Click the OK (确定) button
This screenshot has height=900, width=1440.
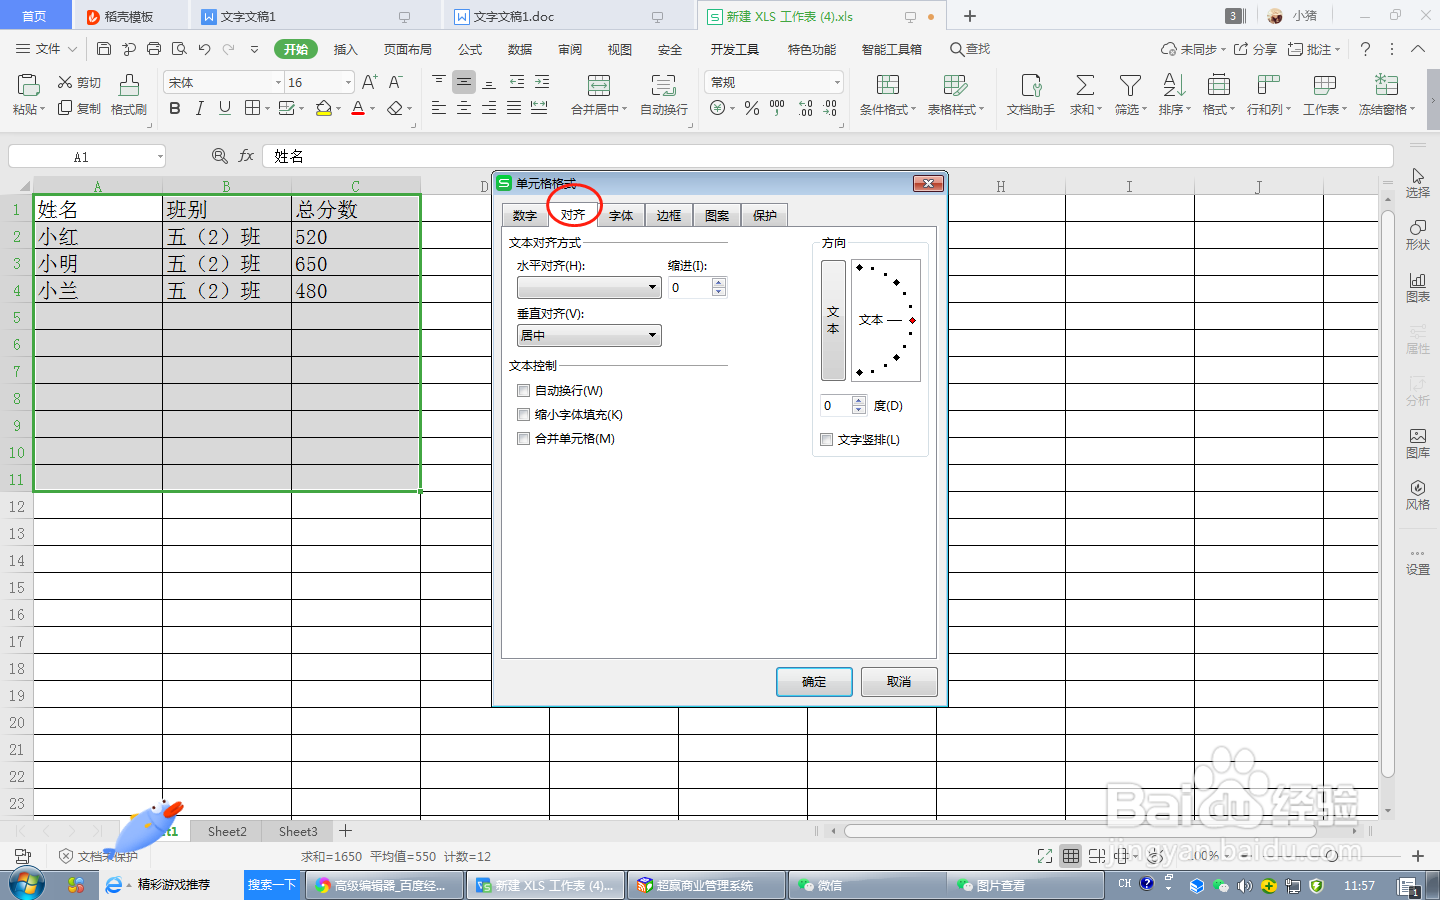(x=814, y=682)
